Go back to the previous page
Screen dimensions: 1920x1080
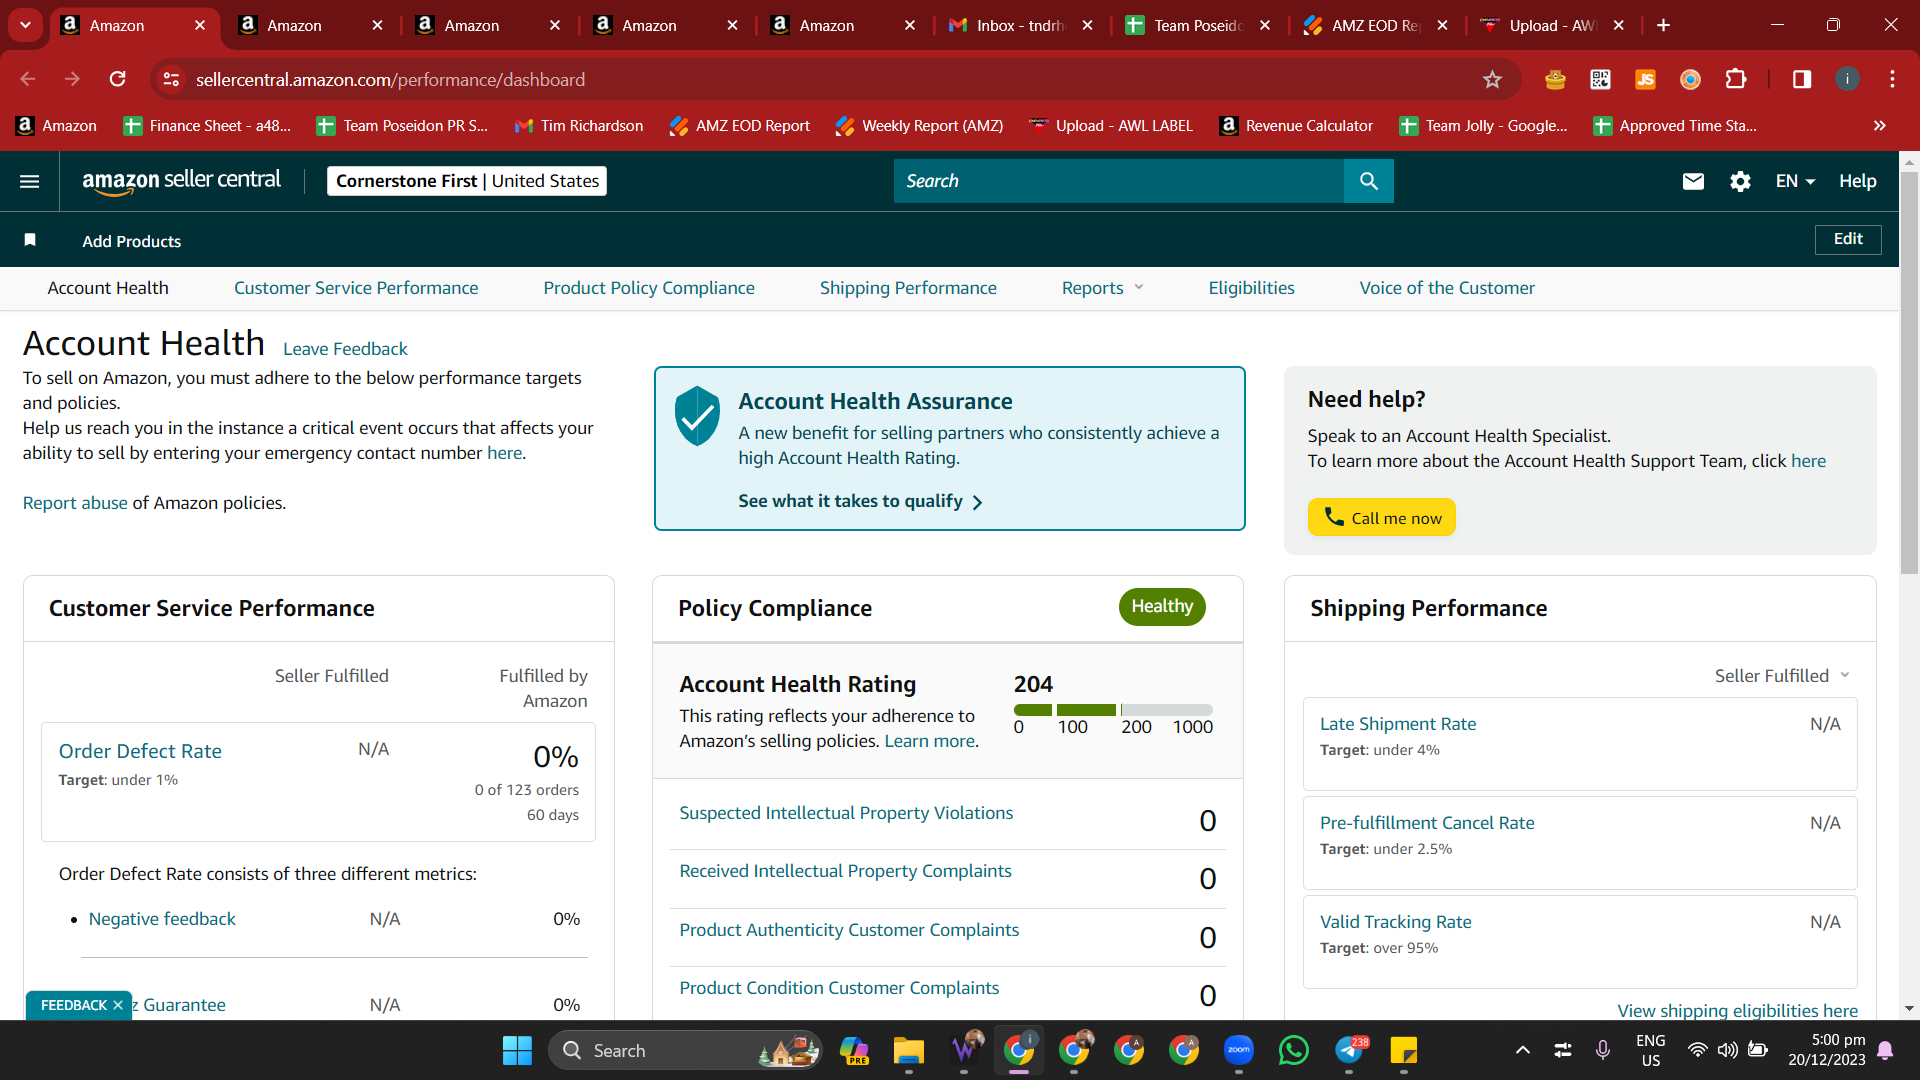(x=28, y=79)
